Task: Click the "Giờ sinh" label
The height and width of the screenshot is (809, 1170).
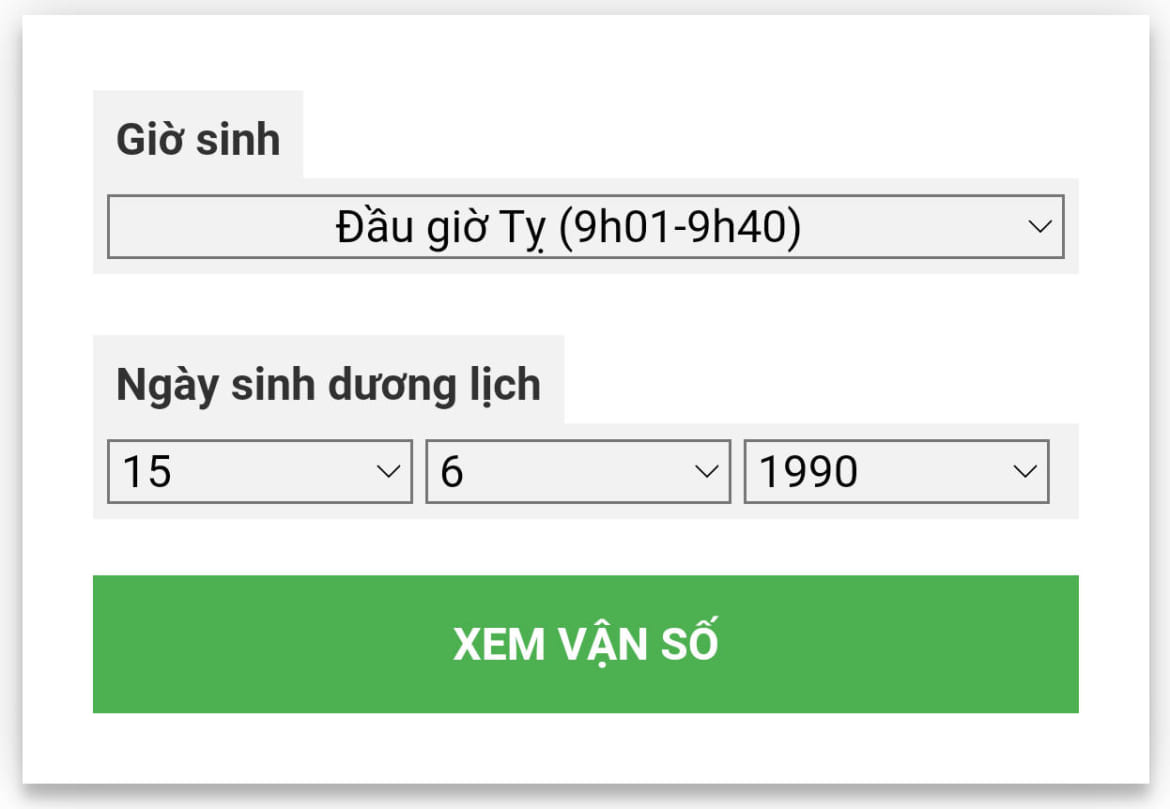Action: pos(198,139)
